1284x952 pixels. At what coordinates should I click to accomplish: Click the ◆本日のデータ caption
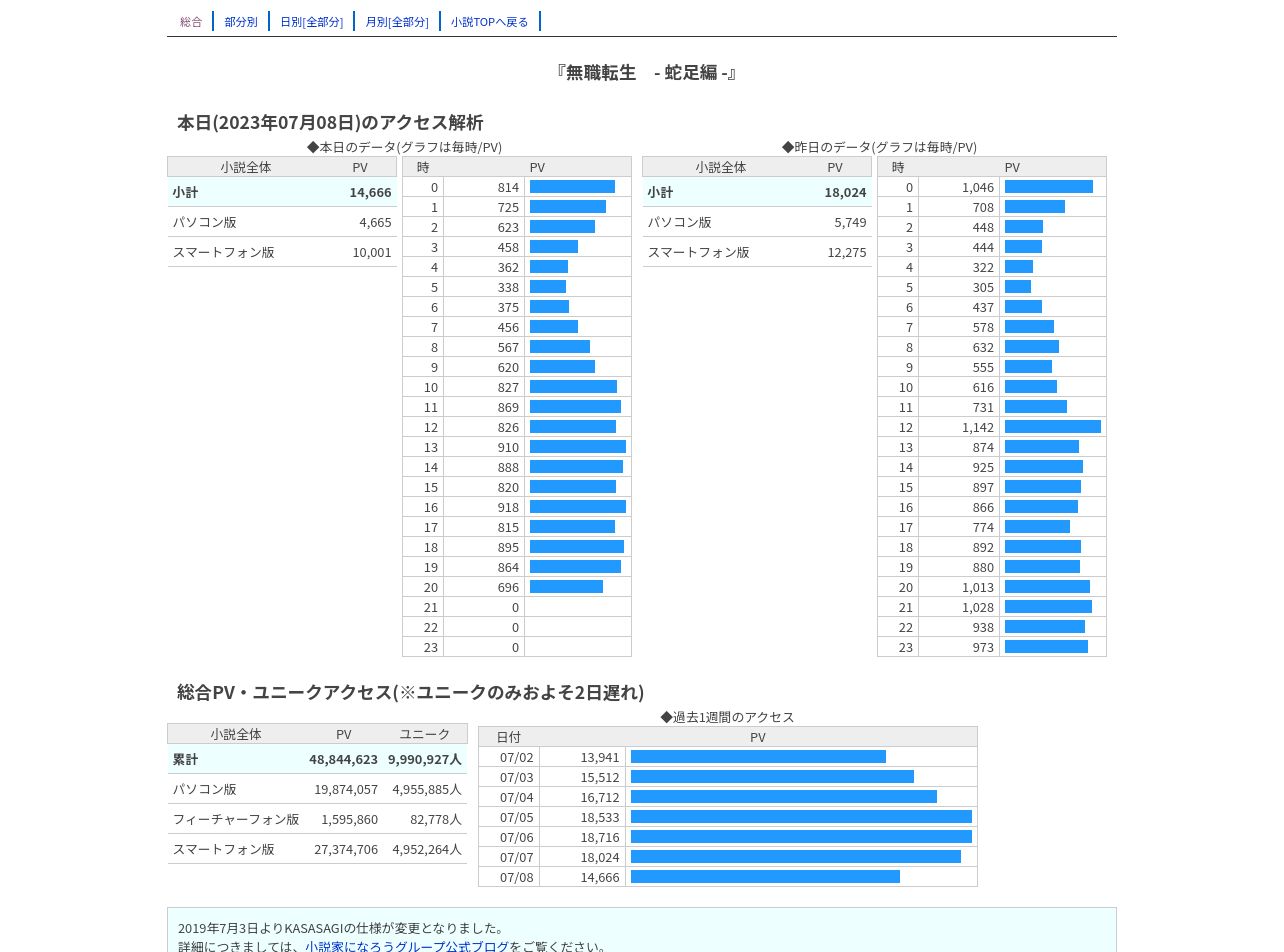404,147
